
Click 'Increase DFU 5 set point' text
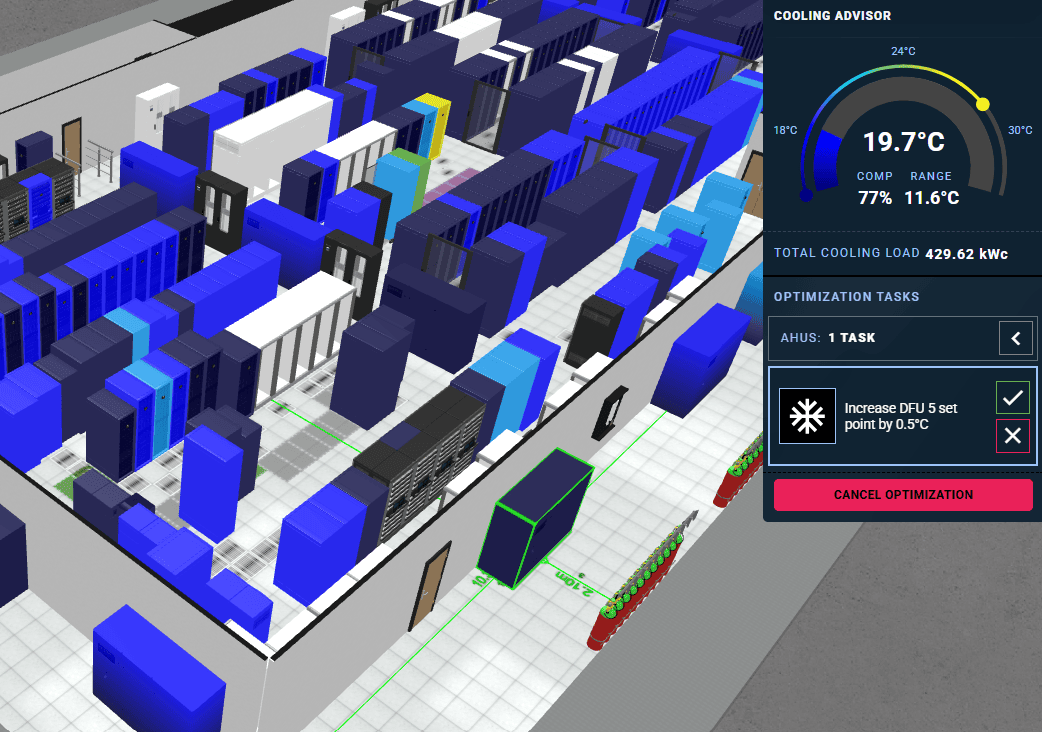coord(900,416)
